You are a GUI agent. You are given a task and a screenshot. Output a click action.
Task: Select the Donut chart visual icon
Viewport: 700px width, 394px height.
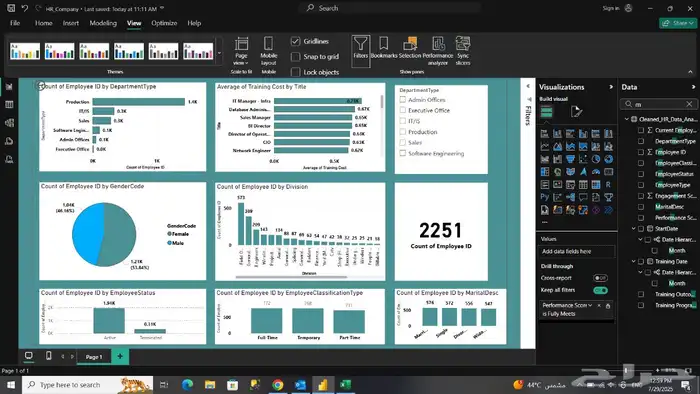pos(608,159)
